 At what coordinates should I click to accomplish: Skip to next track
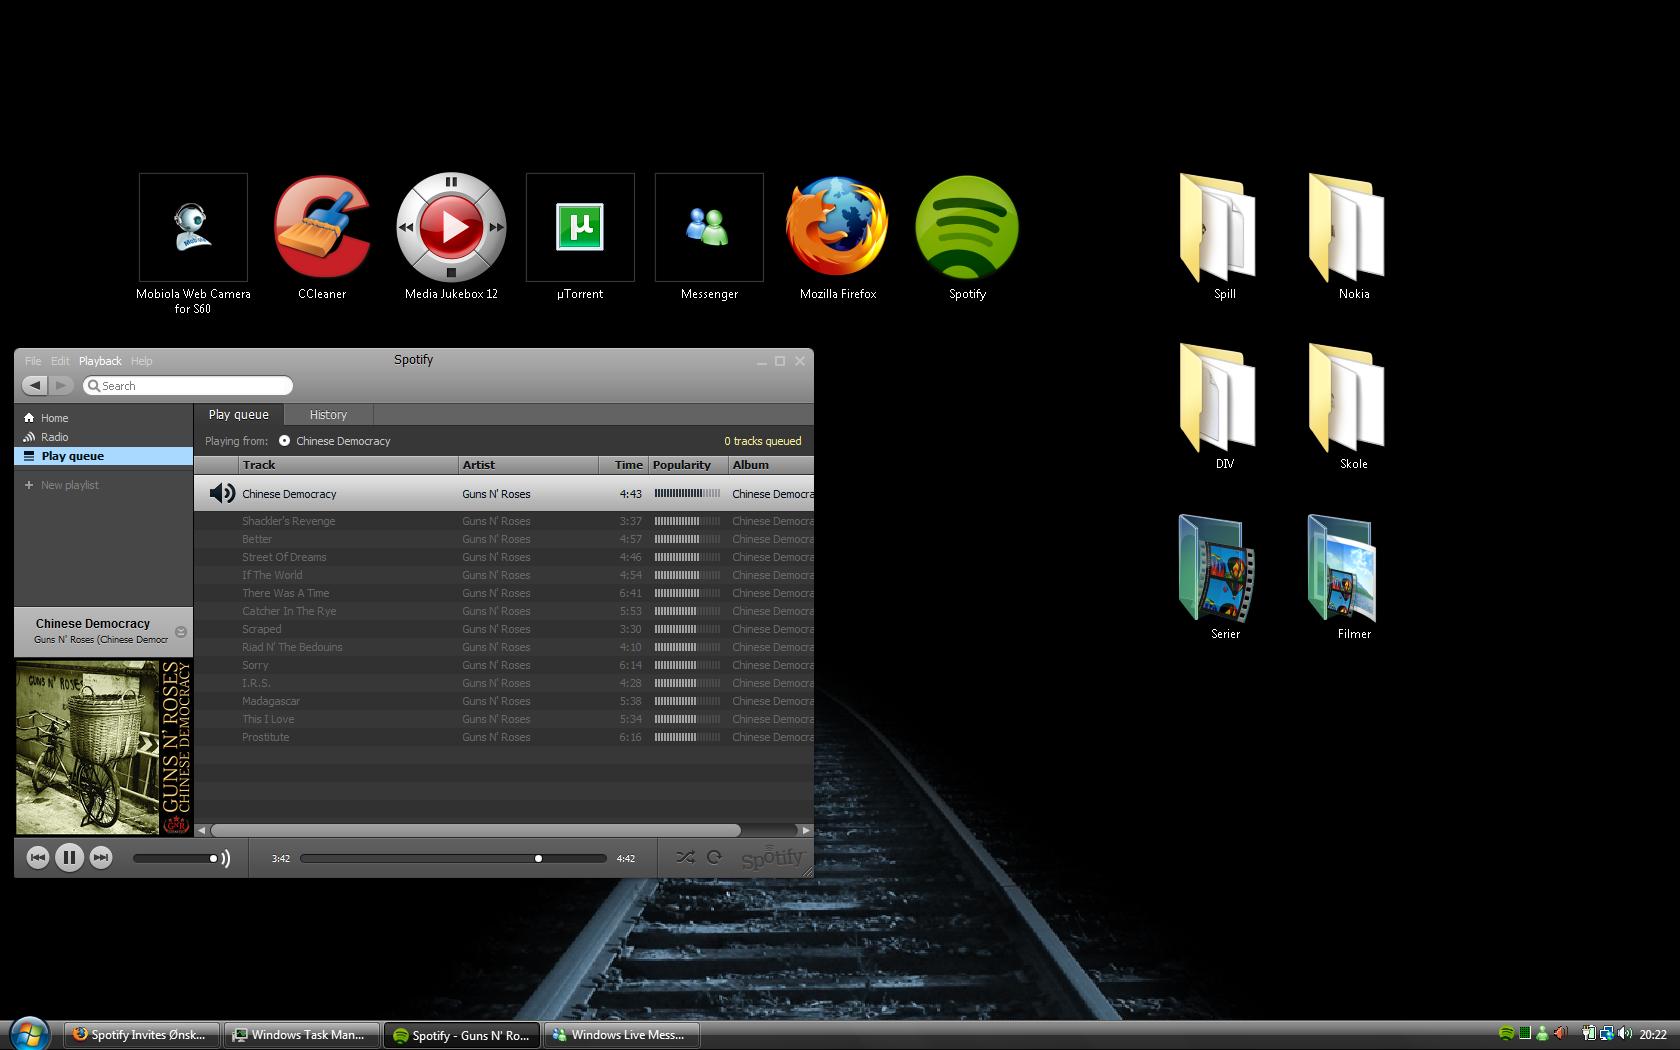pyautogui.click(x=101, y=857)
